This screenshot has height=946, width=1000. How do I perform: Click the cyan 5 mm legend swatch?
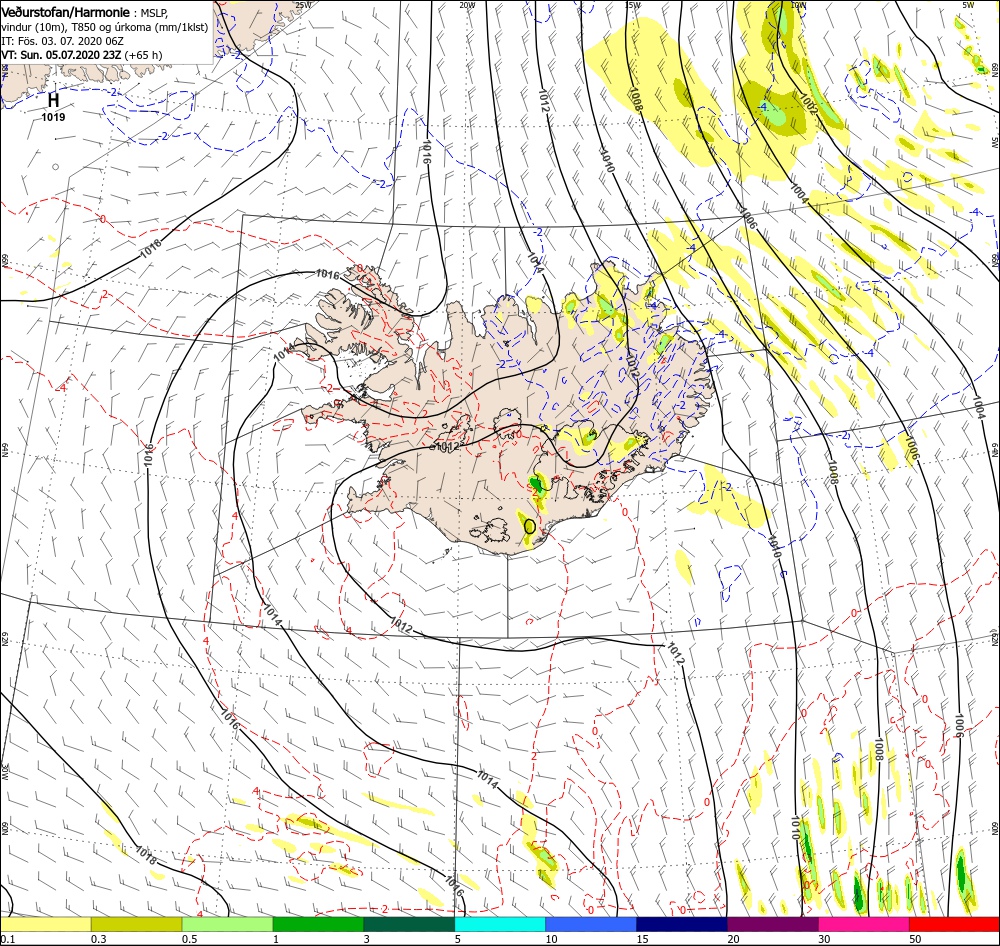(500, 924)
